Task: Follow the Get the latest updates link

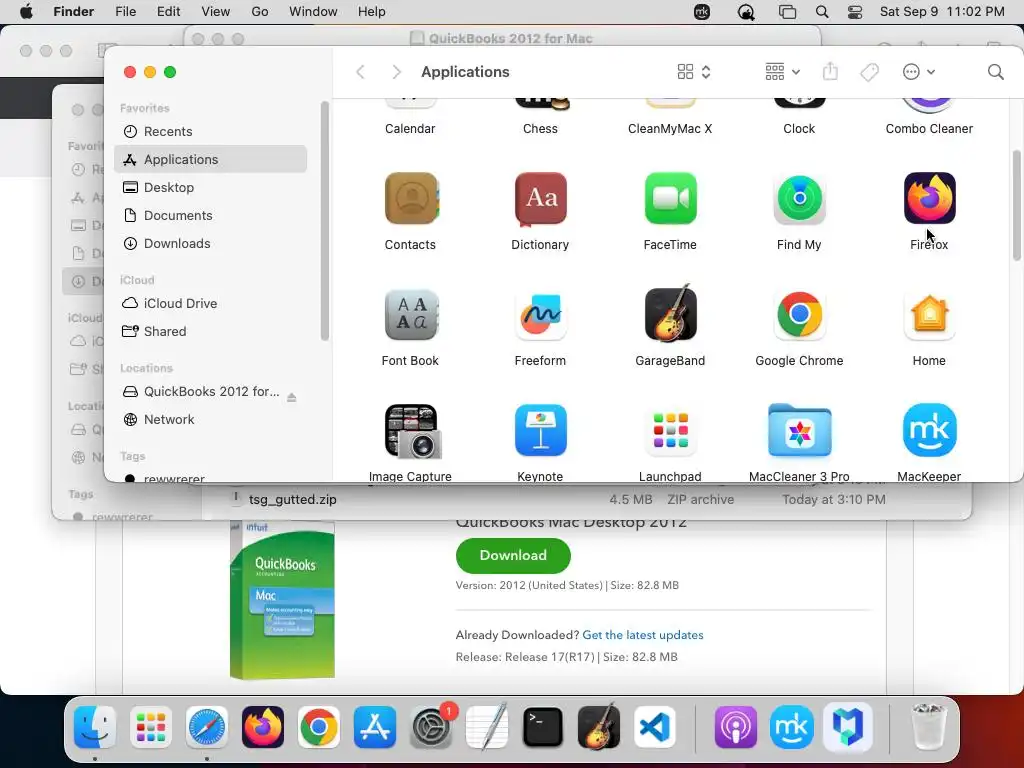Action: (643, 635)
